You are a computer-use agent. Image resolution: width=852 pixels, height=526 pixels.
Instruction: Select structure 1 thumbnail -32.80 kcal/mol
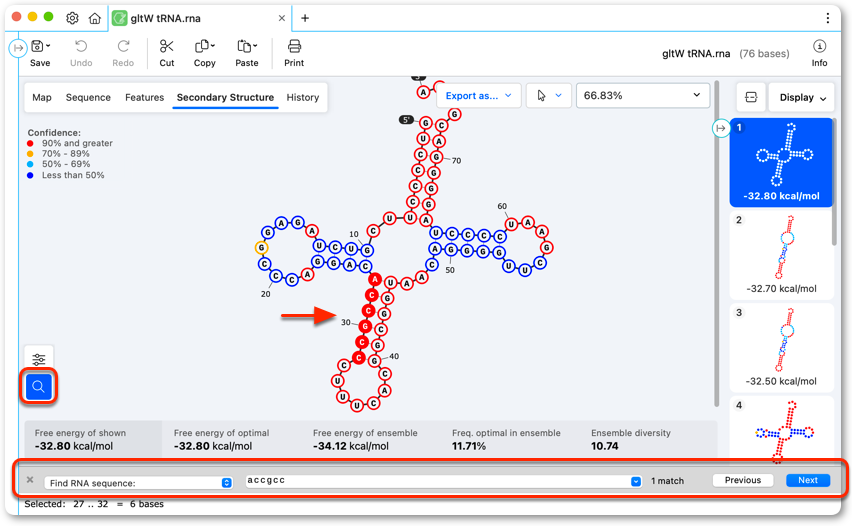(x=781, y=162)
